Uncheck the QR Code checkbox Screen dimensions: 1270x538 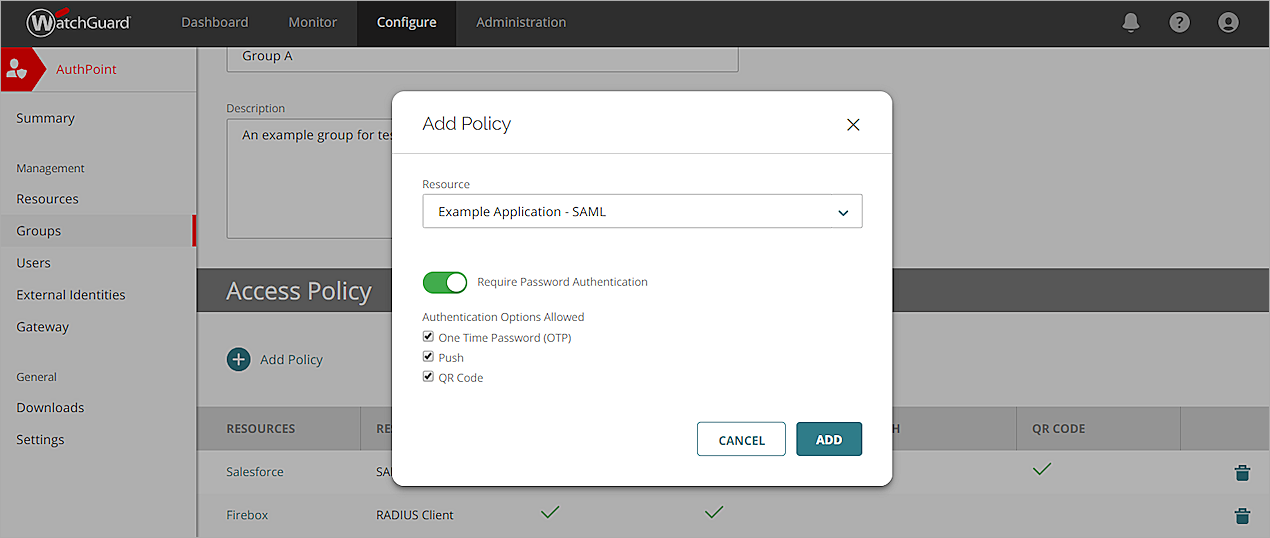point(429,377)
